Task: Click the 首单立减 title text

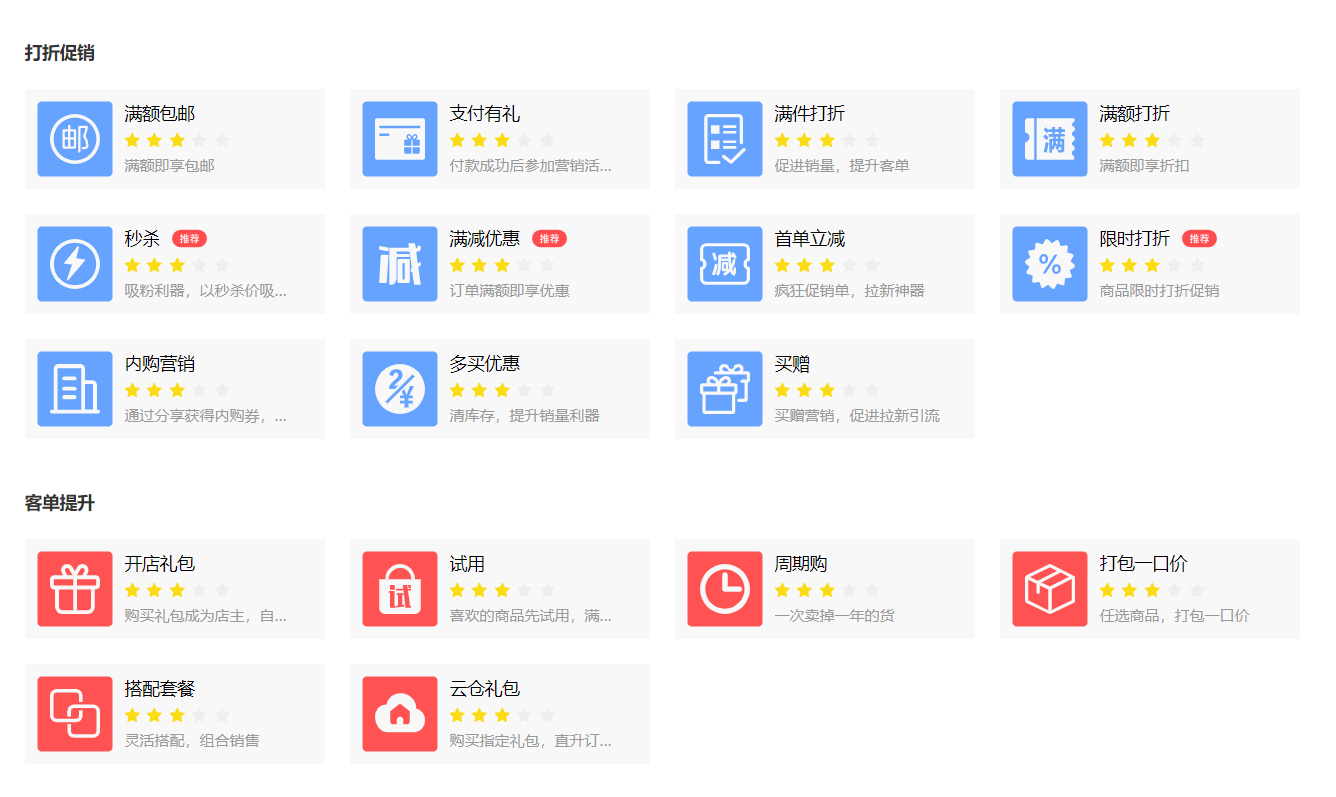Action: click(x=810, y=239)
